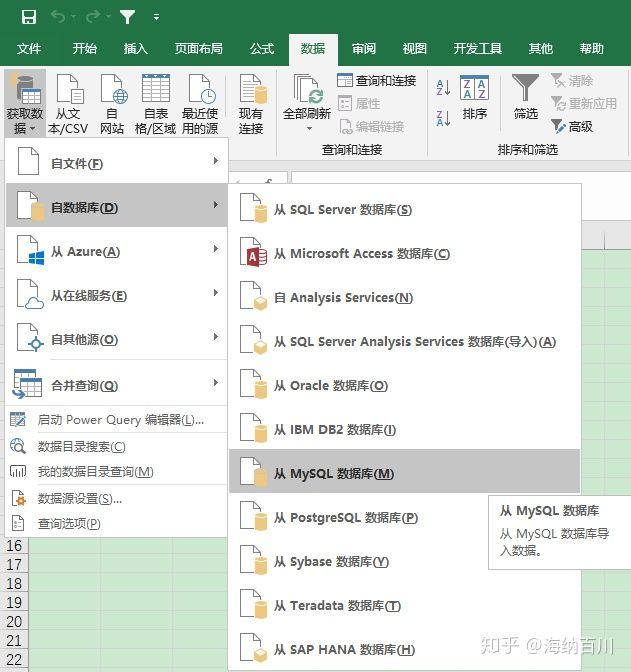Choose 从 Sybase 数据库(Y)
Image resolution: width=631 pixels, height=672 pixels.
tap(404, 561)
